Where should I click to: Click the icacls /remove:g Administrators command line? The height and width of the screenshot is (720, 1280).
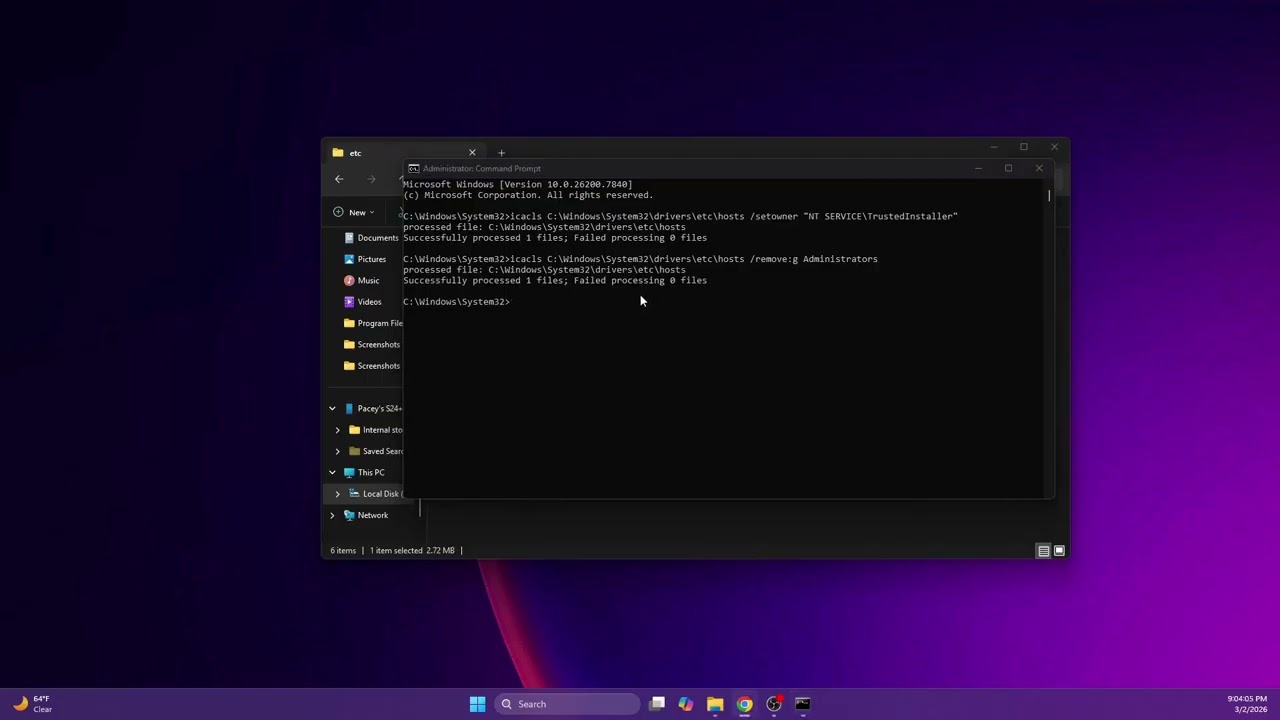(x=640, y=259)
